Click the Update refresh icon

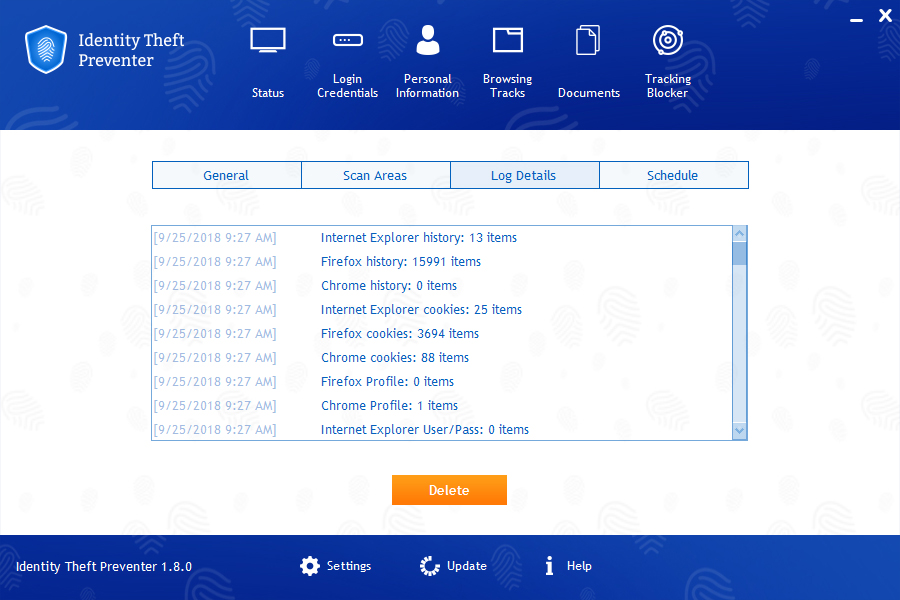428,565
